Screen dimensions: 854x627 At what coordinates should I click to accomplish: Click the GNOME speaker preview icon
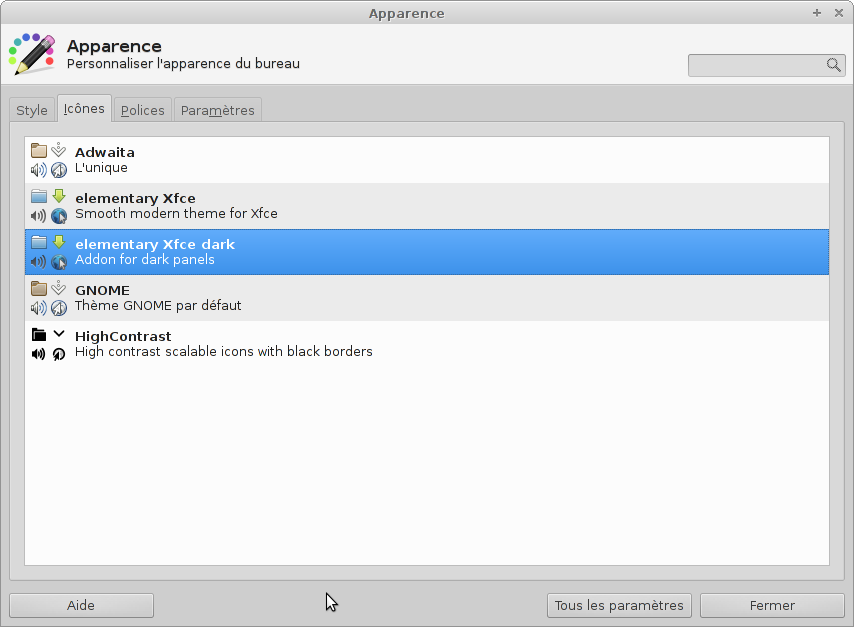39,308
